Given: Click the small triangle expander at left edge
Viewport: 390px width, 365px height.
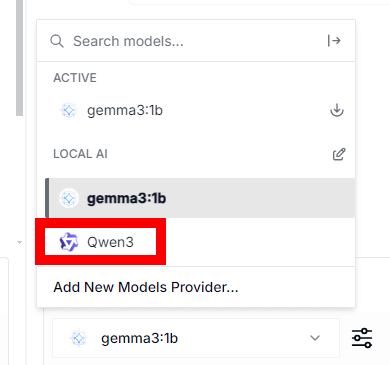Looking at the screenshot, I should (x=19, y=242).
